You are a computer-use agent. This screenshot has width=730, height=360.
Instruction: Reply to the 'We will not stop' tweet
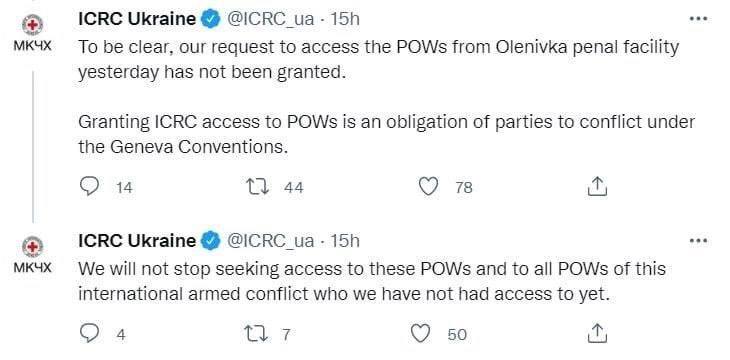[89, 333]
